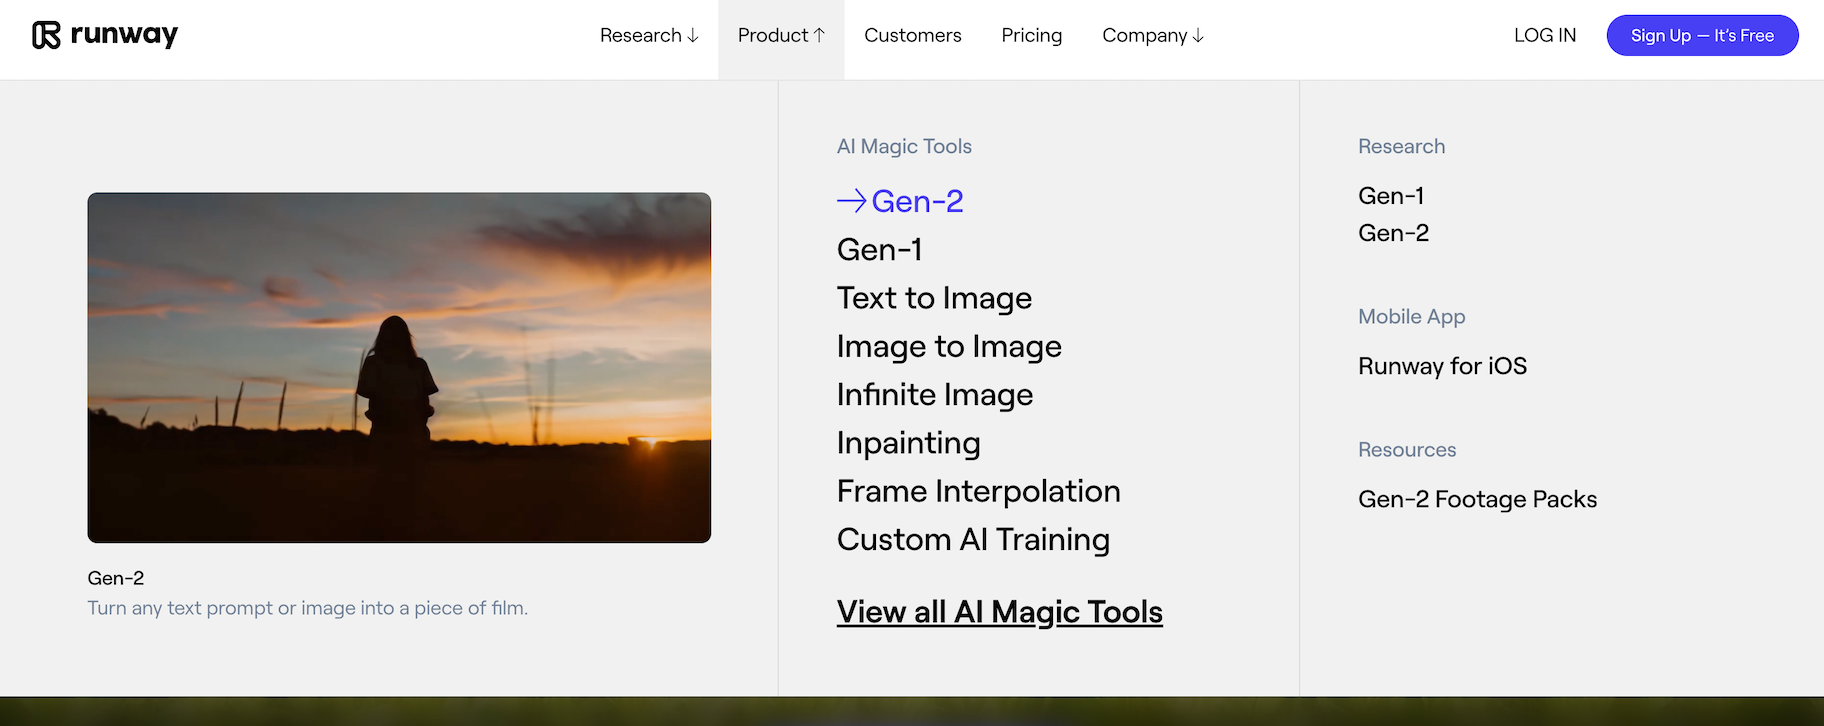Open the Infinite Image tool
Image resolution: width=1824 pixels, height=726 pixels.
click(x=934, y=395)
